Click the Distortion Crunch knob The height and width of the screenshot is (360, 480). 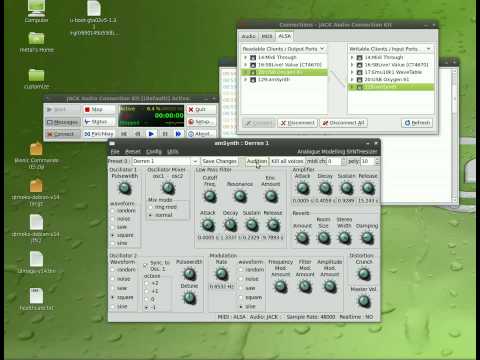click(x=363, y=274)
